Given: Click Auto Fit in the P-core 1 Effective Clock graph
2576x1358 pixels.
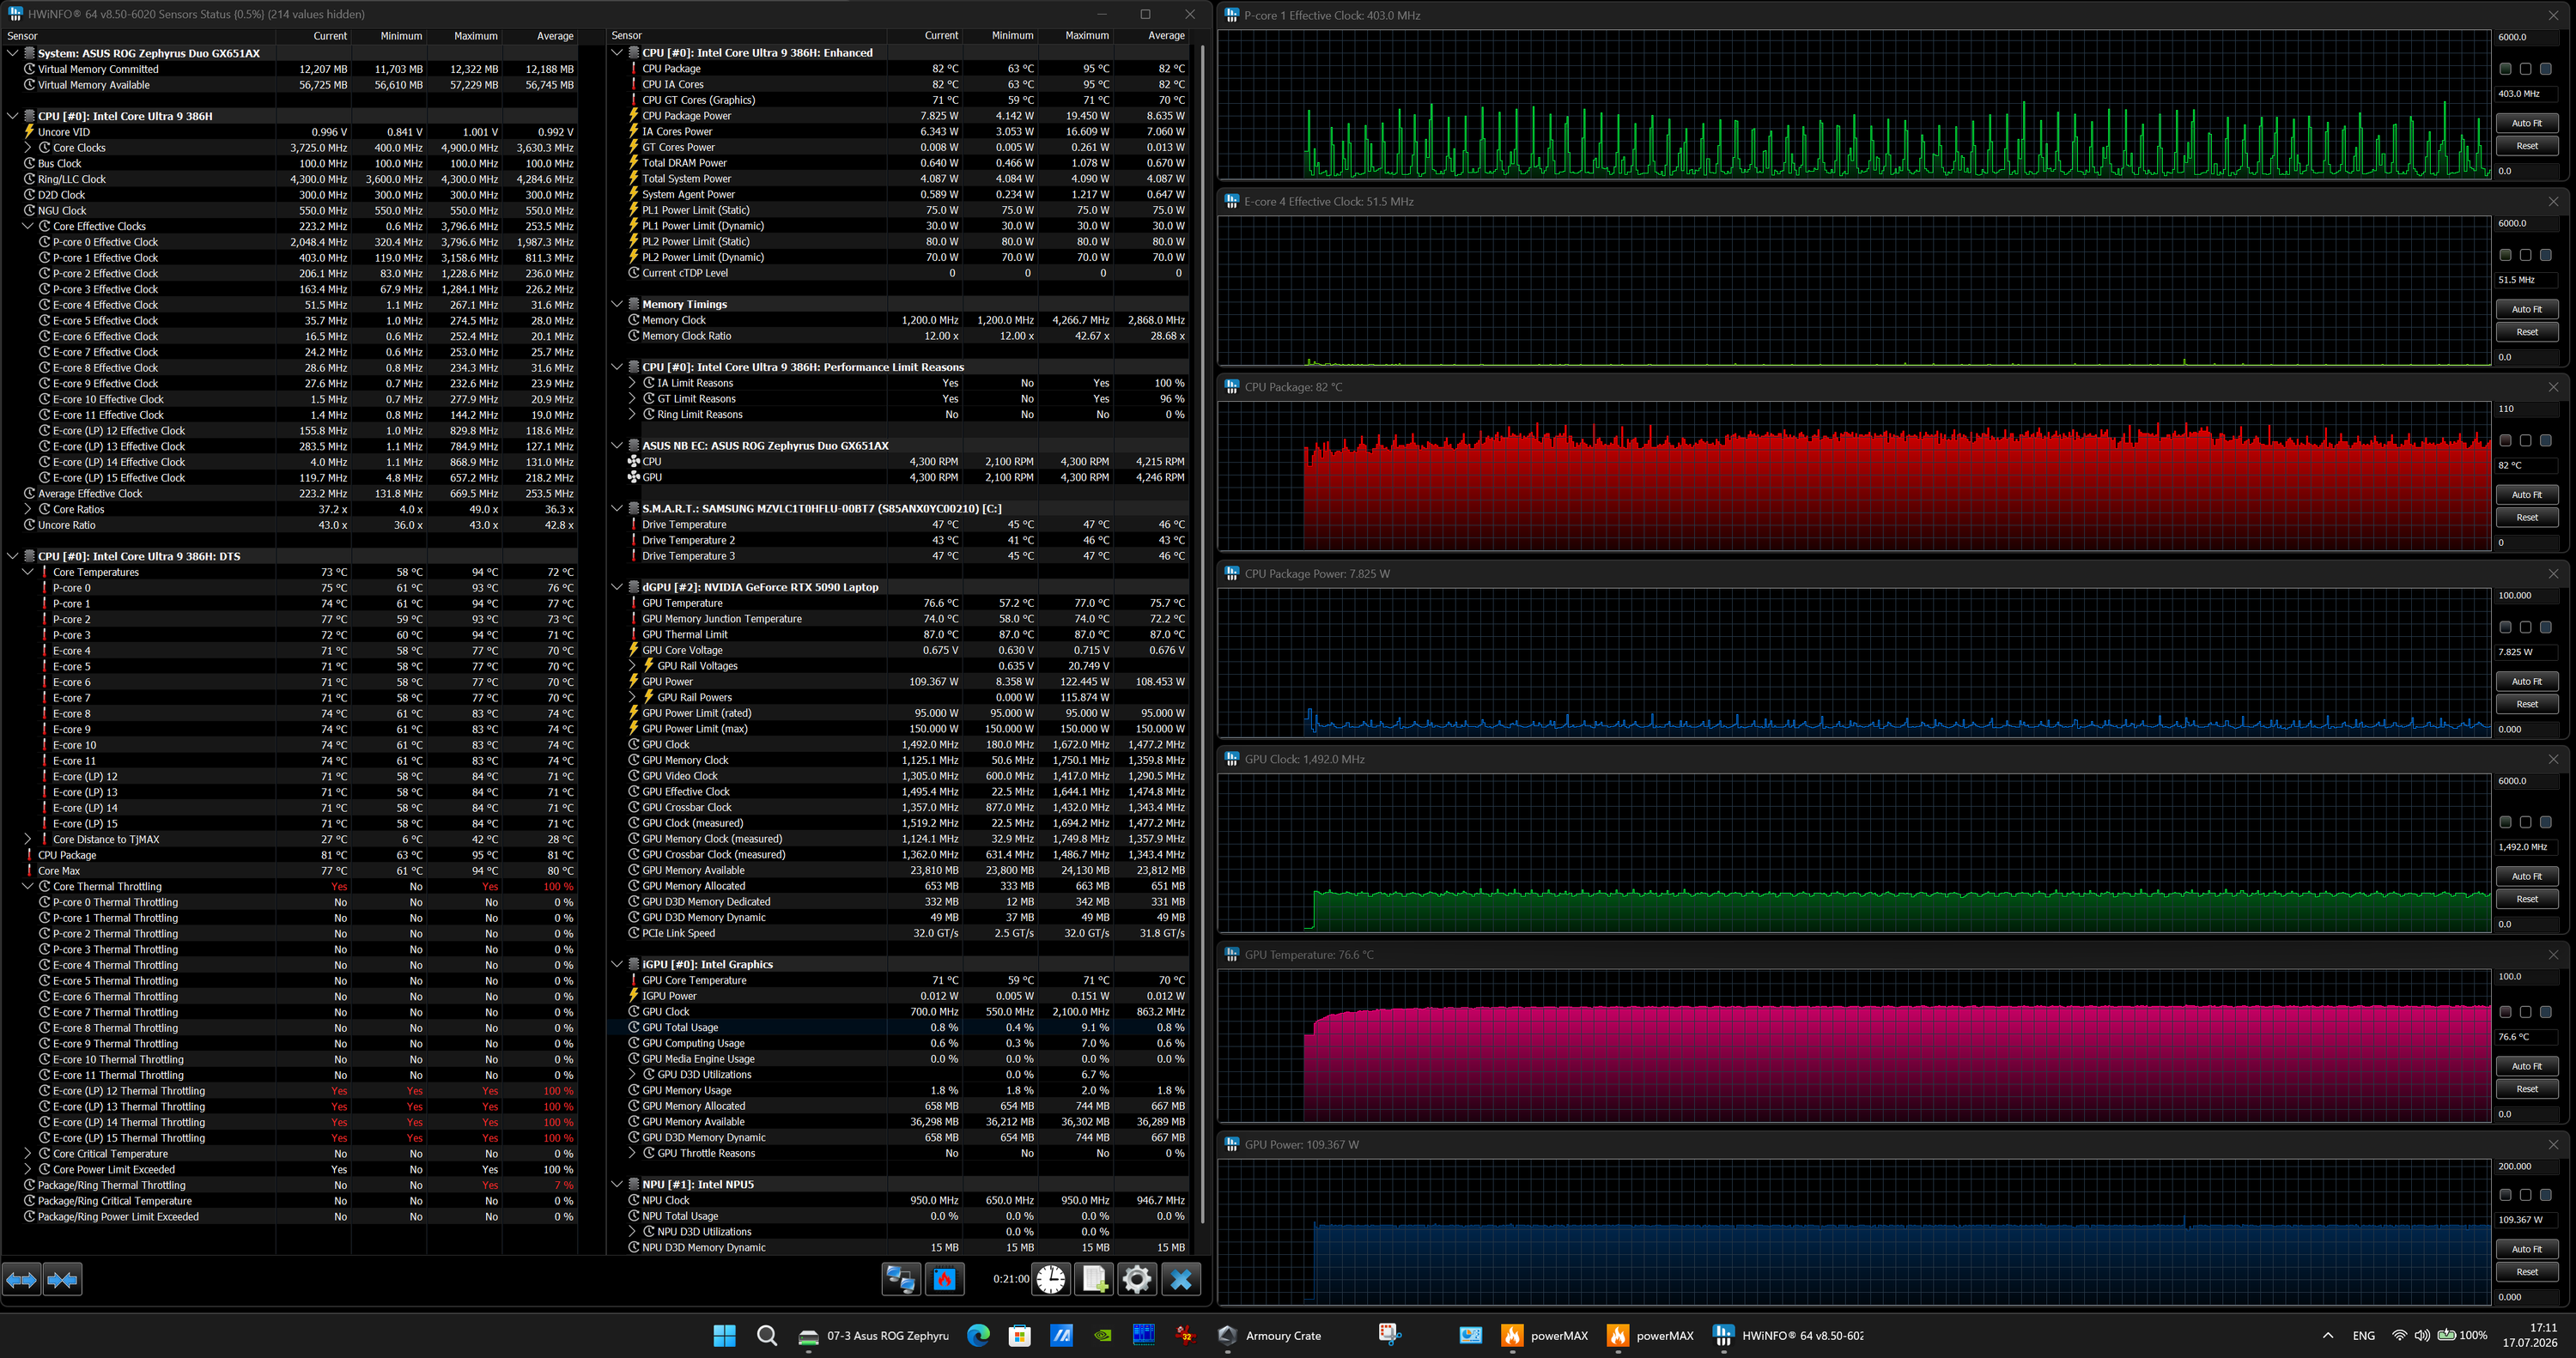Looking at the screenshot, I should click(x=2527, y=123).
